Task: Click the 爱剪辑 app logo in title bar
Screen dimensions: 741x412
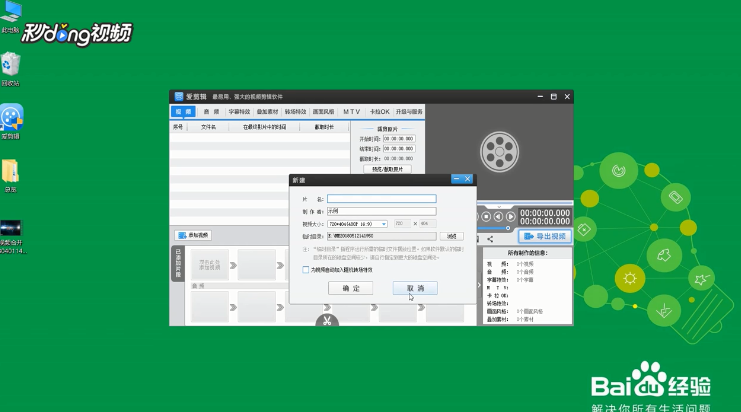Action: click(179, 96)
